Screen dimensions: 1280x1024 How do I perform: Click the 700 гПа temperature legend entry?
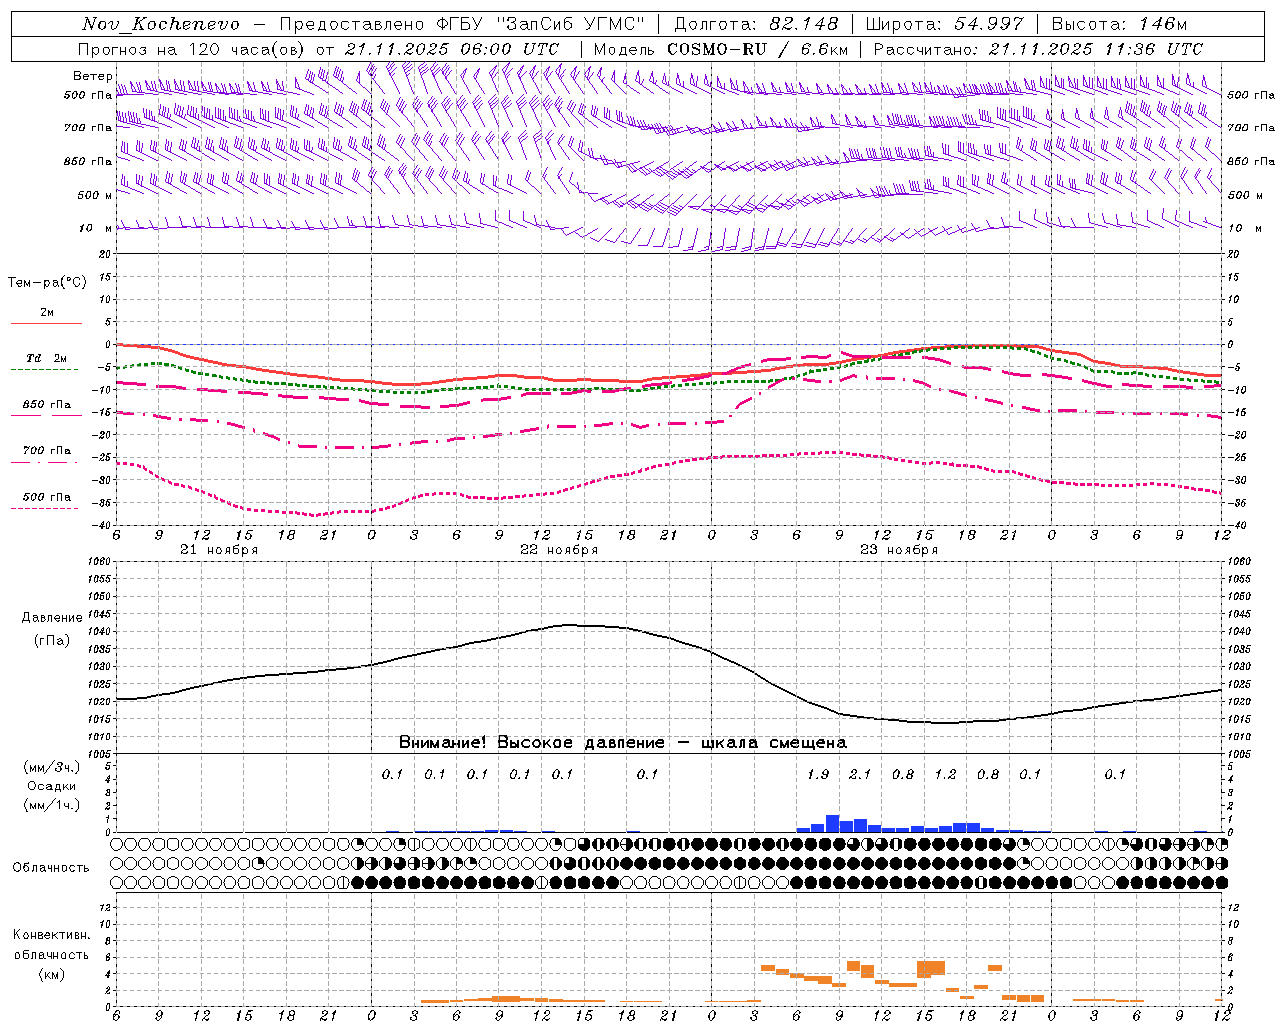pos(46,451)
